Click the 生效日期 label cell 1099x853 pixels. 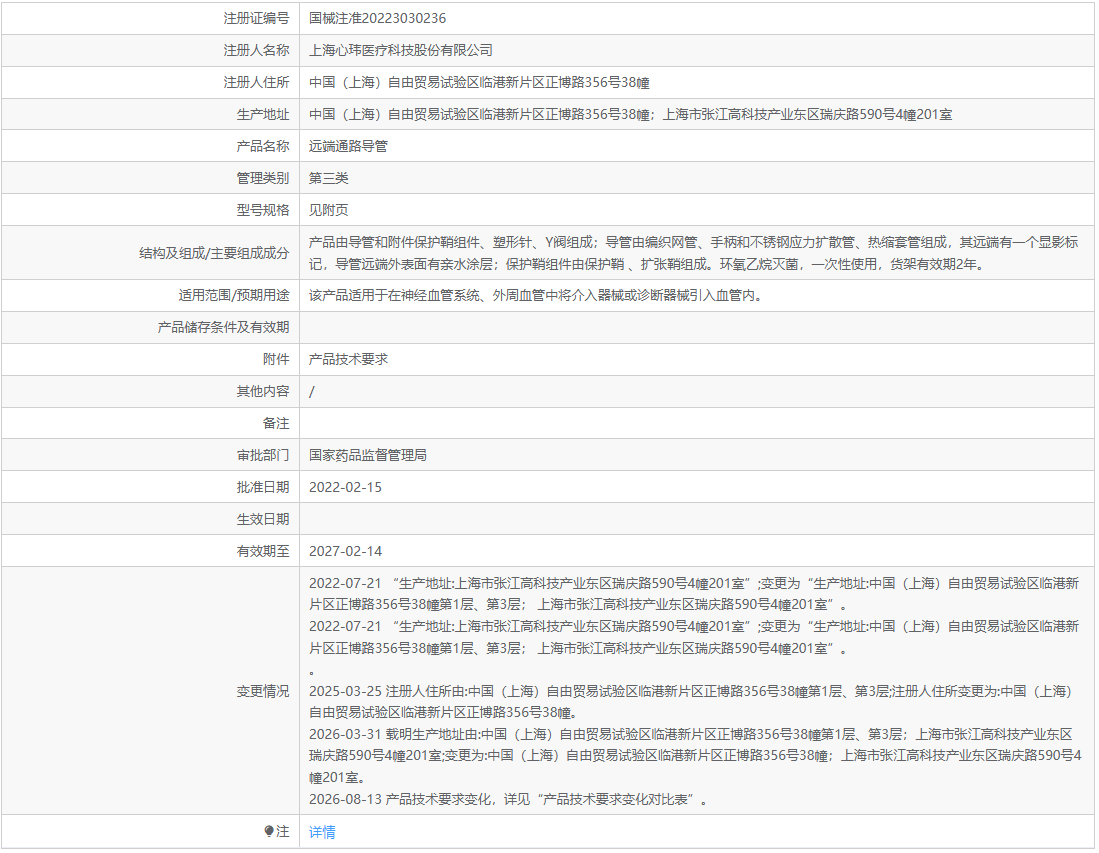click(x=150, y=519)
